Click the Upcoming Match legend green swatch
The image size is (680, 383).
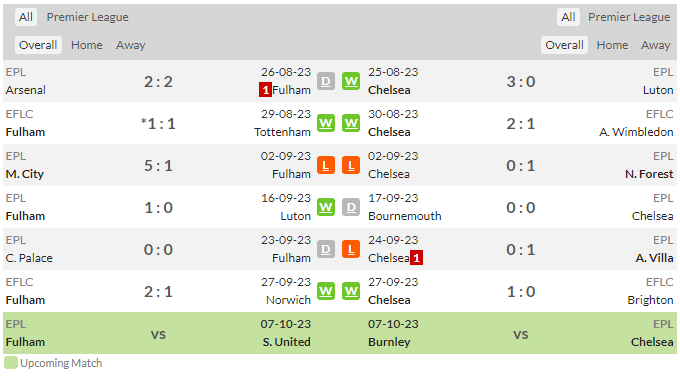click(11, 363)
